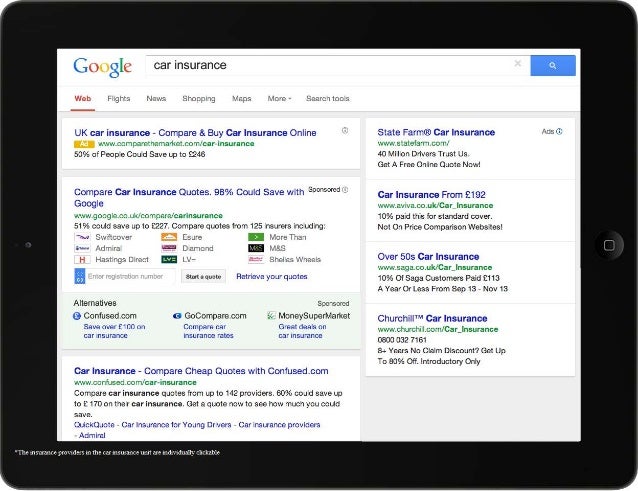Click the yellow Ad badge

click(84, 144)
